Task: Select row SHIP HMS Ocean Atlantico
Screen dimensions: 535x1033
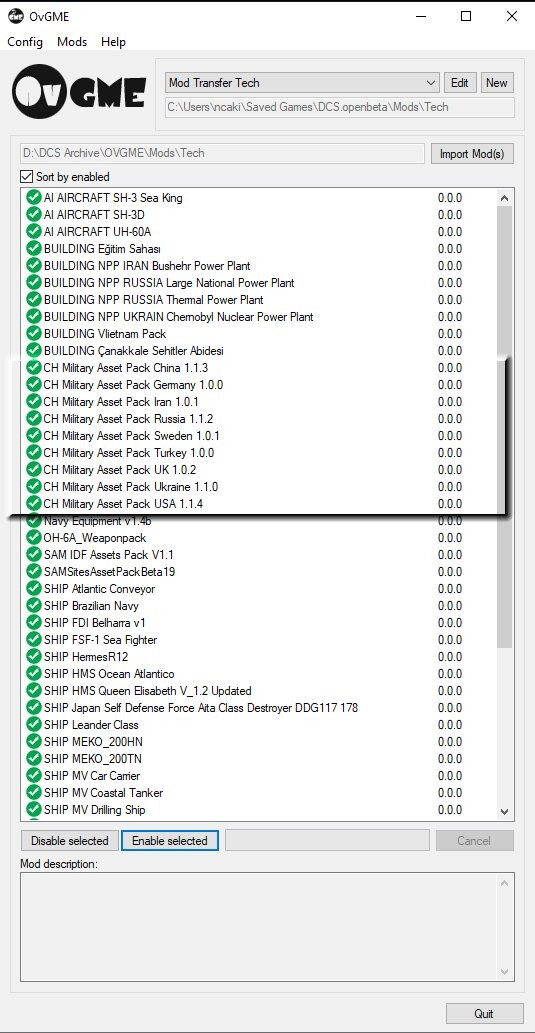Action: (x=260, y=674)
